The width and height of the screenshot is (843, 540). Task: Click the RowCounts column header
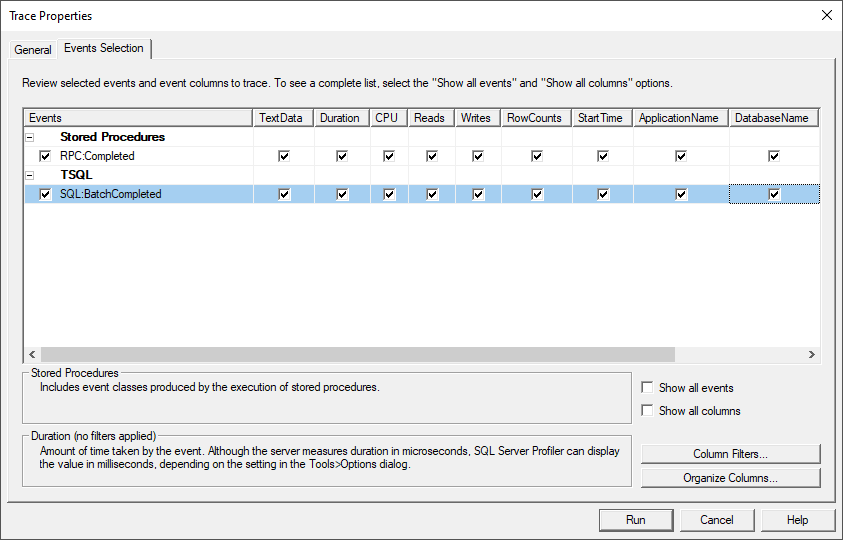[x=537, y=118]
